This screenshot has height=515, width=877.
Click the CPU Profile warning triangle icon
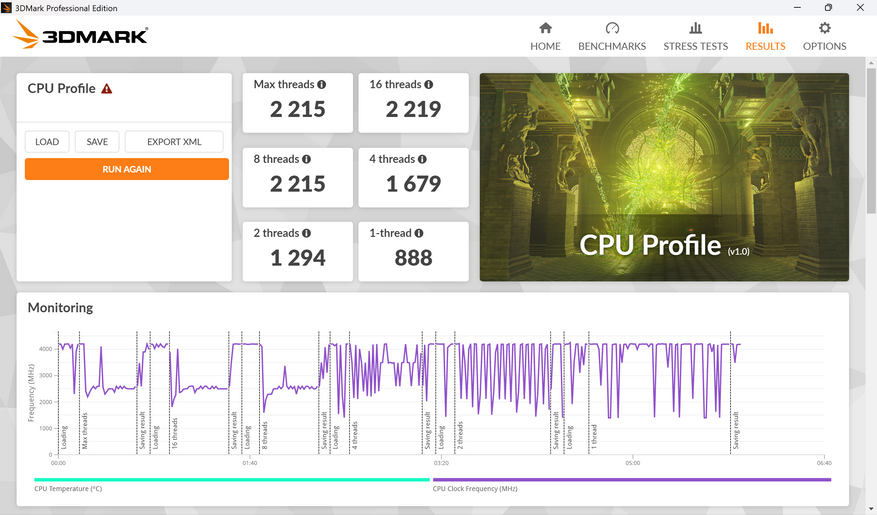106,89
